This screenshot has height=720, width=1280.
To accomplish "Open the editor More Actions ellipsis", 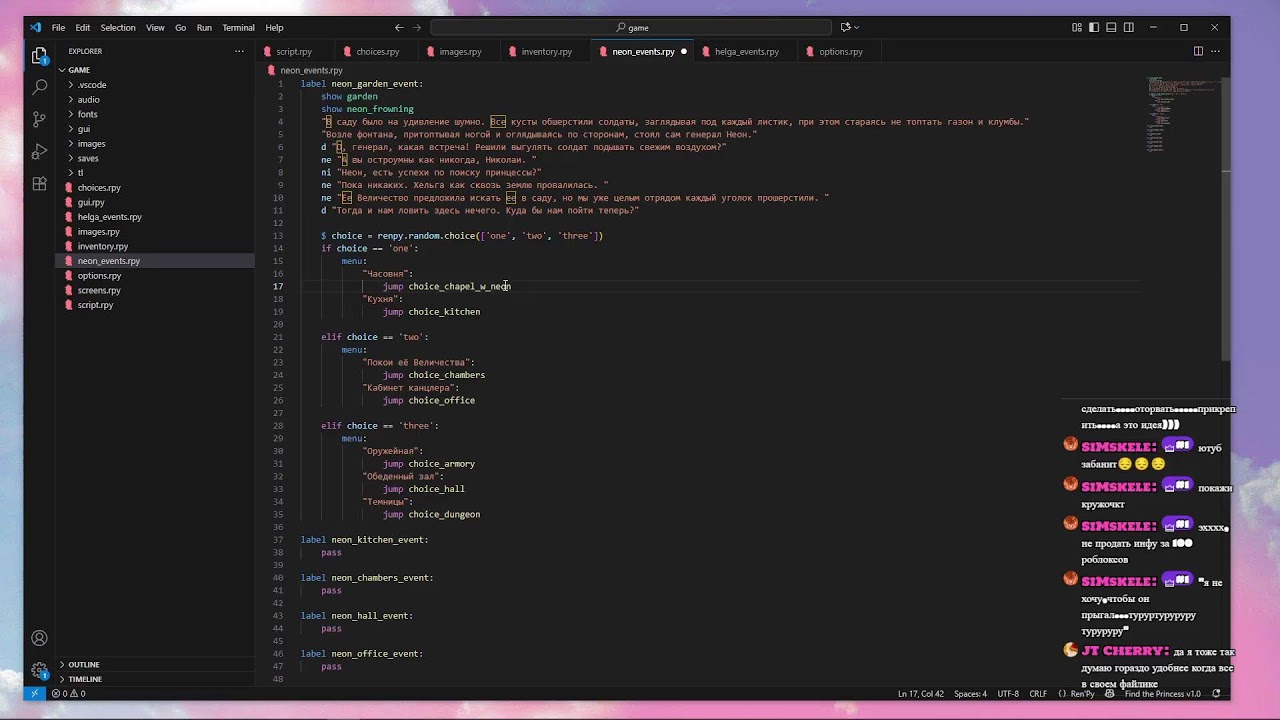I will [x=1217, y=51].
